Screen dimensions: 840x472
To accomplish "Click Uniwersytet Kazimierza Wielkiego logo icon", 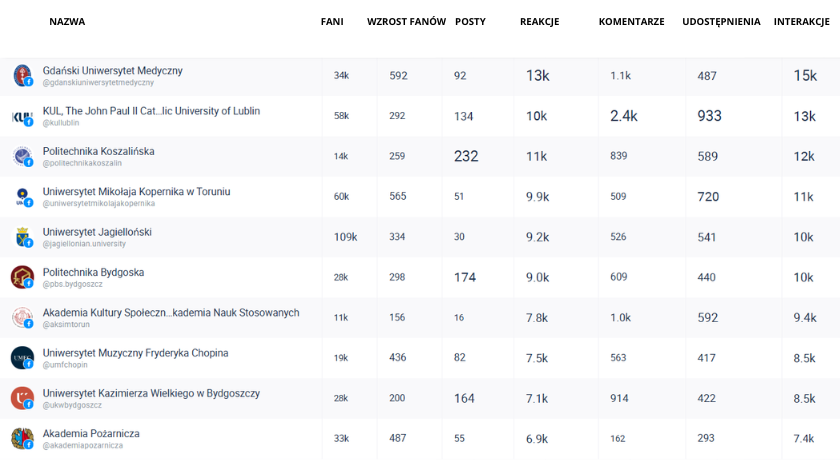I will (22, 398).
